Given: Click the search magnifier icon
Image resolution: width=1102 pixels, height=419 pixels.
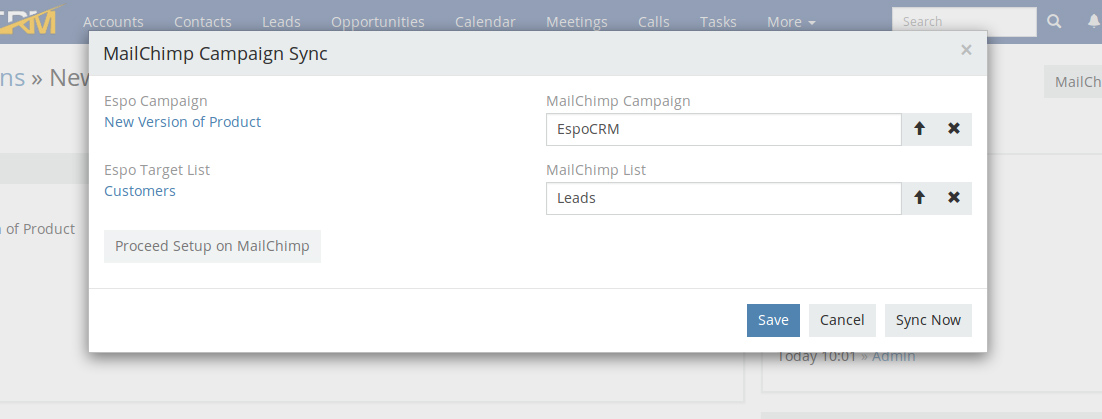Looking at the screenshot, I should pos(1054,22).
